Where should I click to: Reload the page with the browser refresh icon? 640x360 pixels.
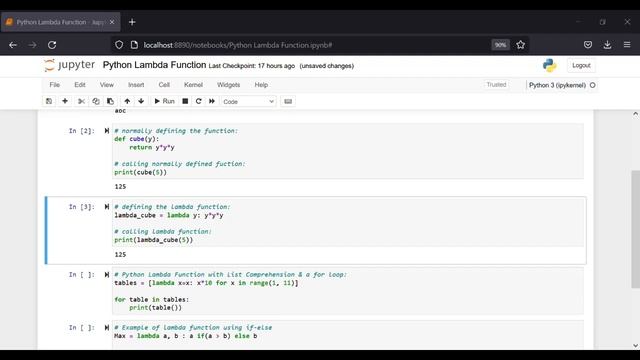pyautogui.click(x=52, y=45)
